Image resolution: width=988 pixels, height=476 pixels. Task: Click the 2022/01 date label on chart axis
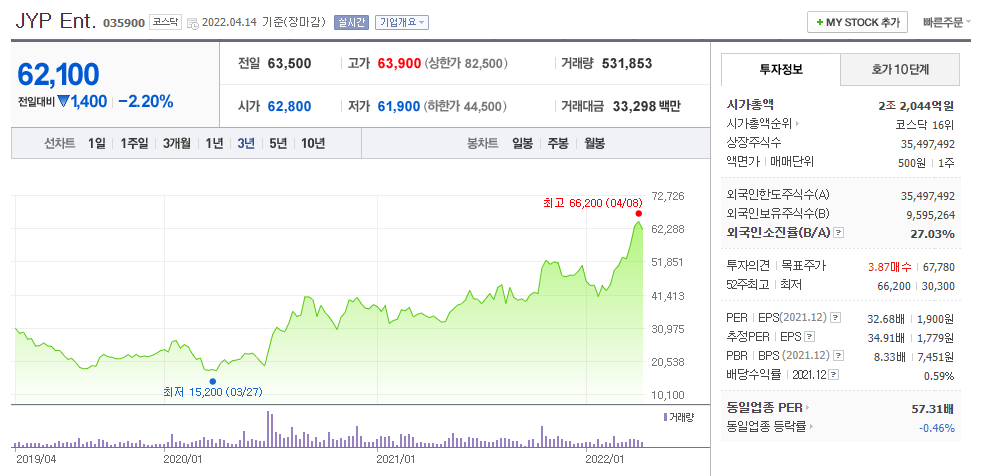click(x=603, y=458)
